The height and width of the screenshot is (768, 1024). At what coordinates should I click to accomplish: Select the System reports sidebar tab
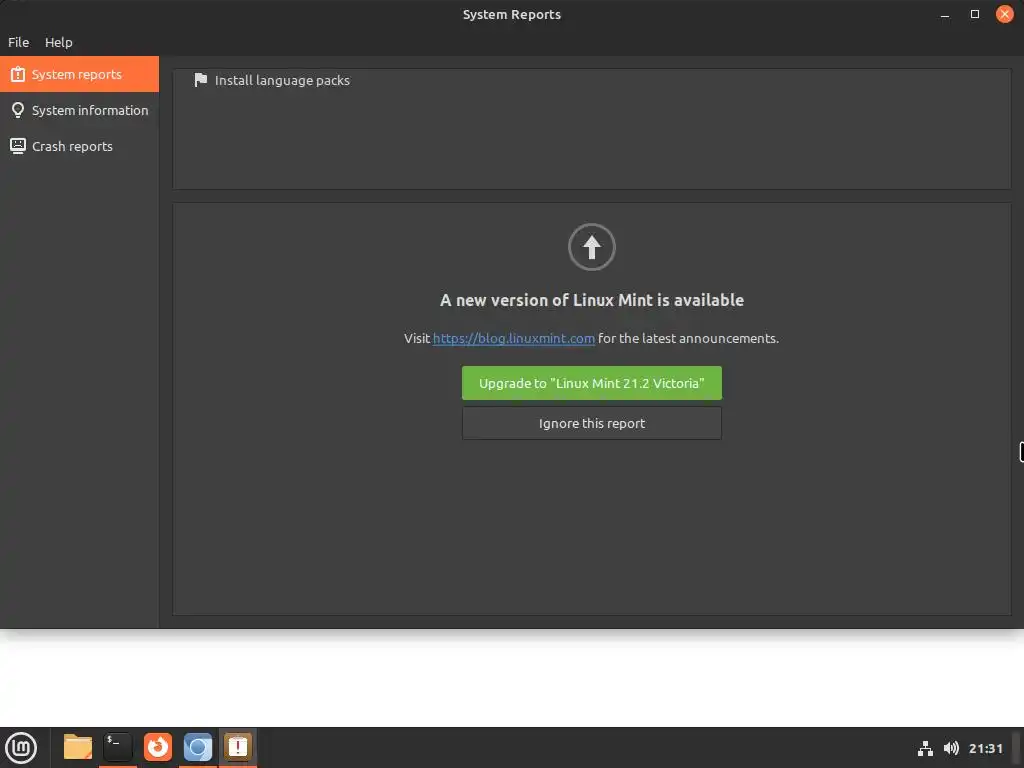79,74
